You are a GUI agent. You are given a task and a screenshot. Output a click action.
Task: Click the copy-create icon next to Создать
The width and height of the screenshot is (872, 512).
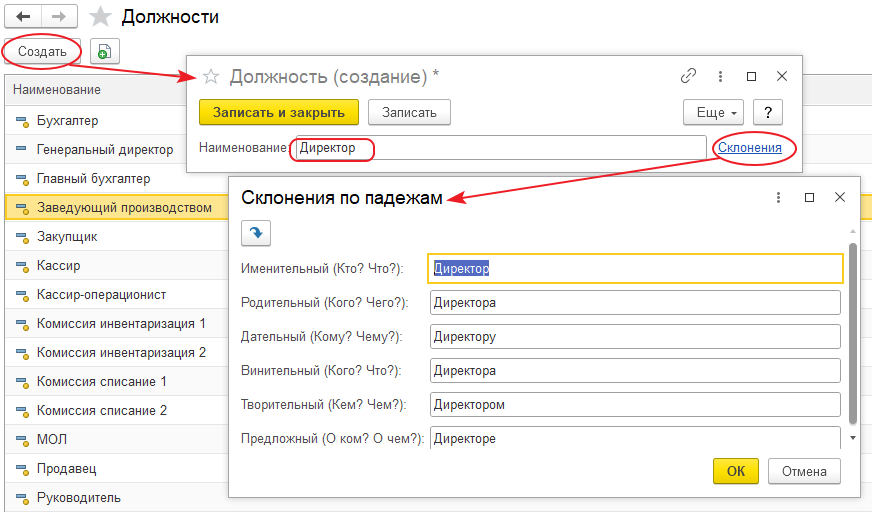tap(104, 51)
